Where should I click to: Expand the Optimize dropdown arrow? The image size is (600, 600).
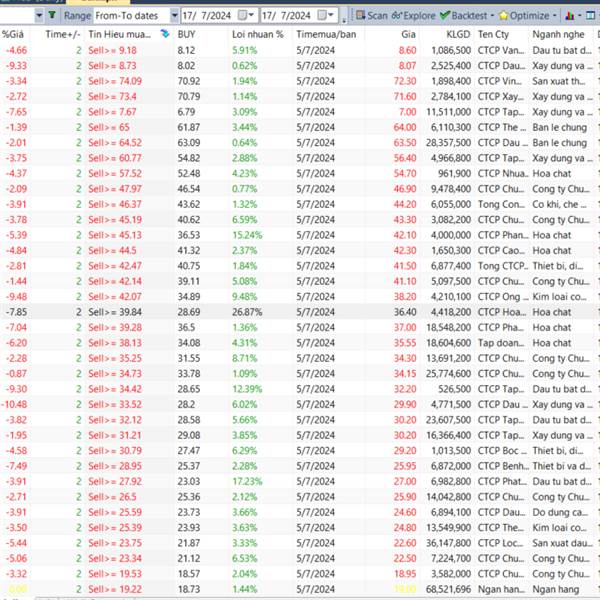pyautogui.click(x=554, y=16)
